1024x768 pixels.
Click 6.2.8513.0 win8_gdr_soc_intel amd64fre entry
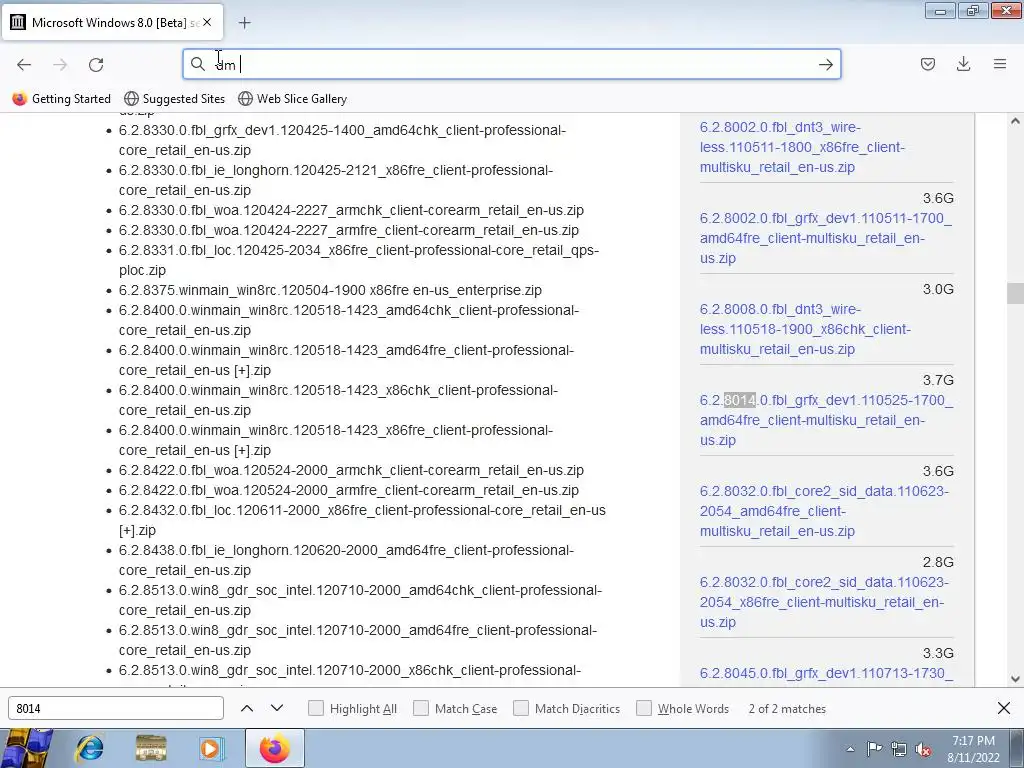[x=358, y=640]
